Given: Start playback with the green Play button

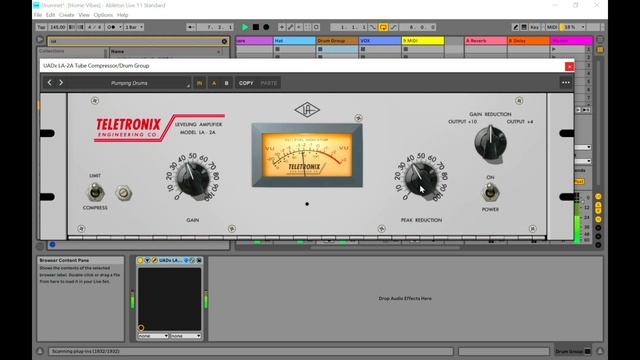Looking at the screenshot, I should [244, 27].
